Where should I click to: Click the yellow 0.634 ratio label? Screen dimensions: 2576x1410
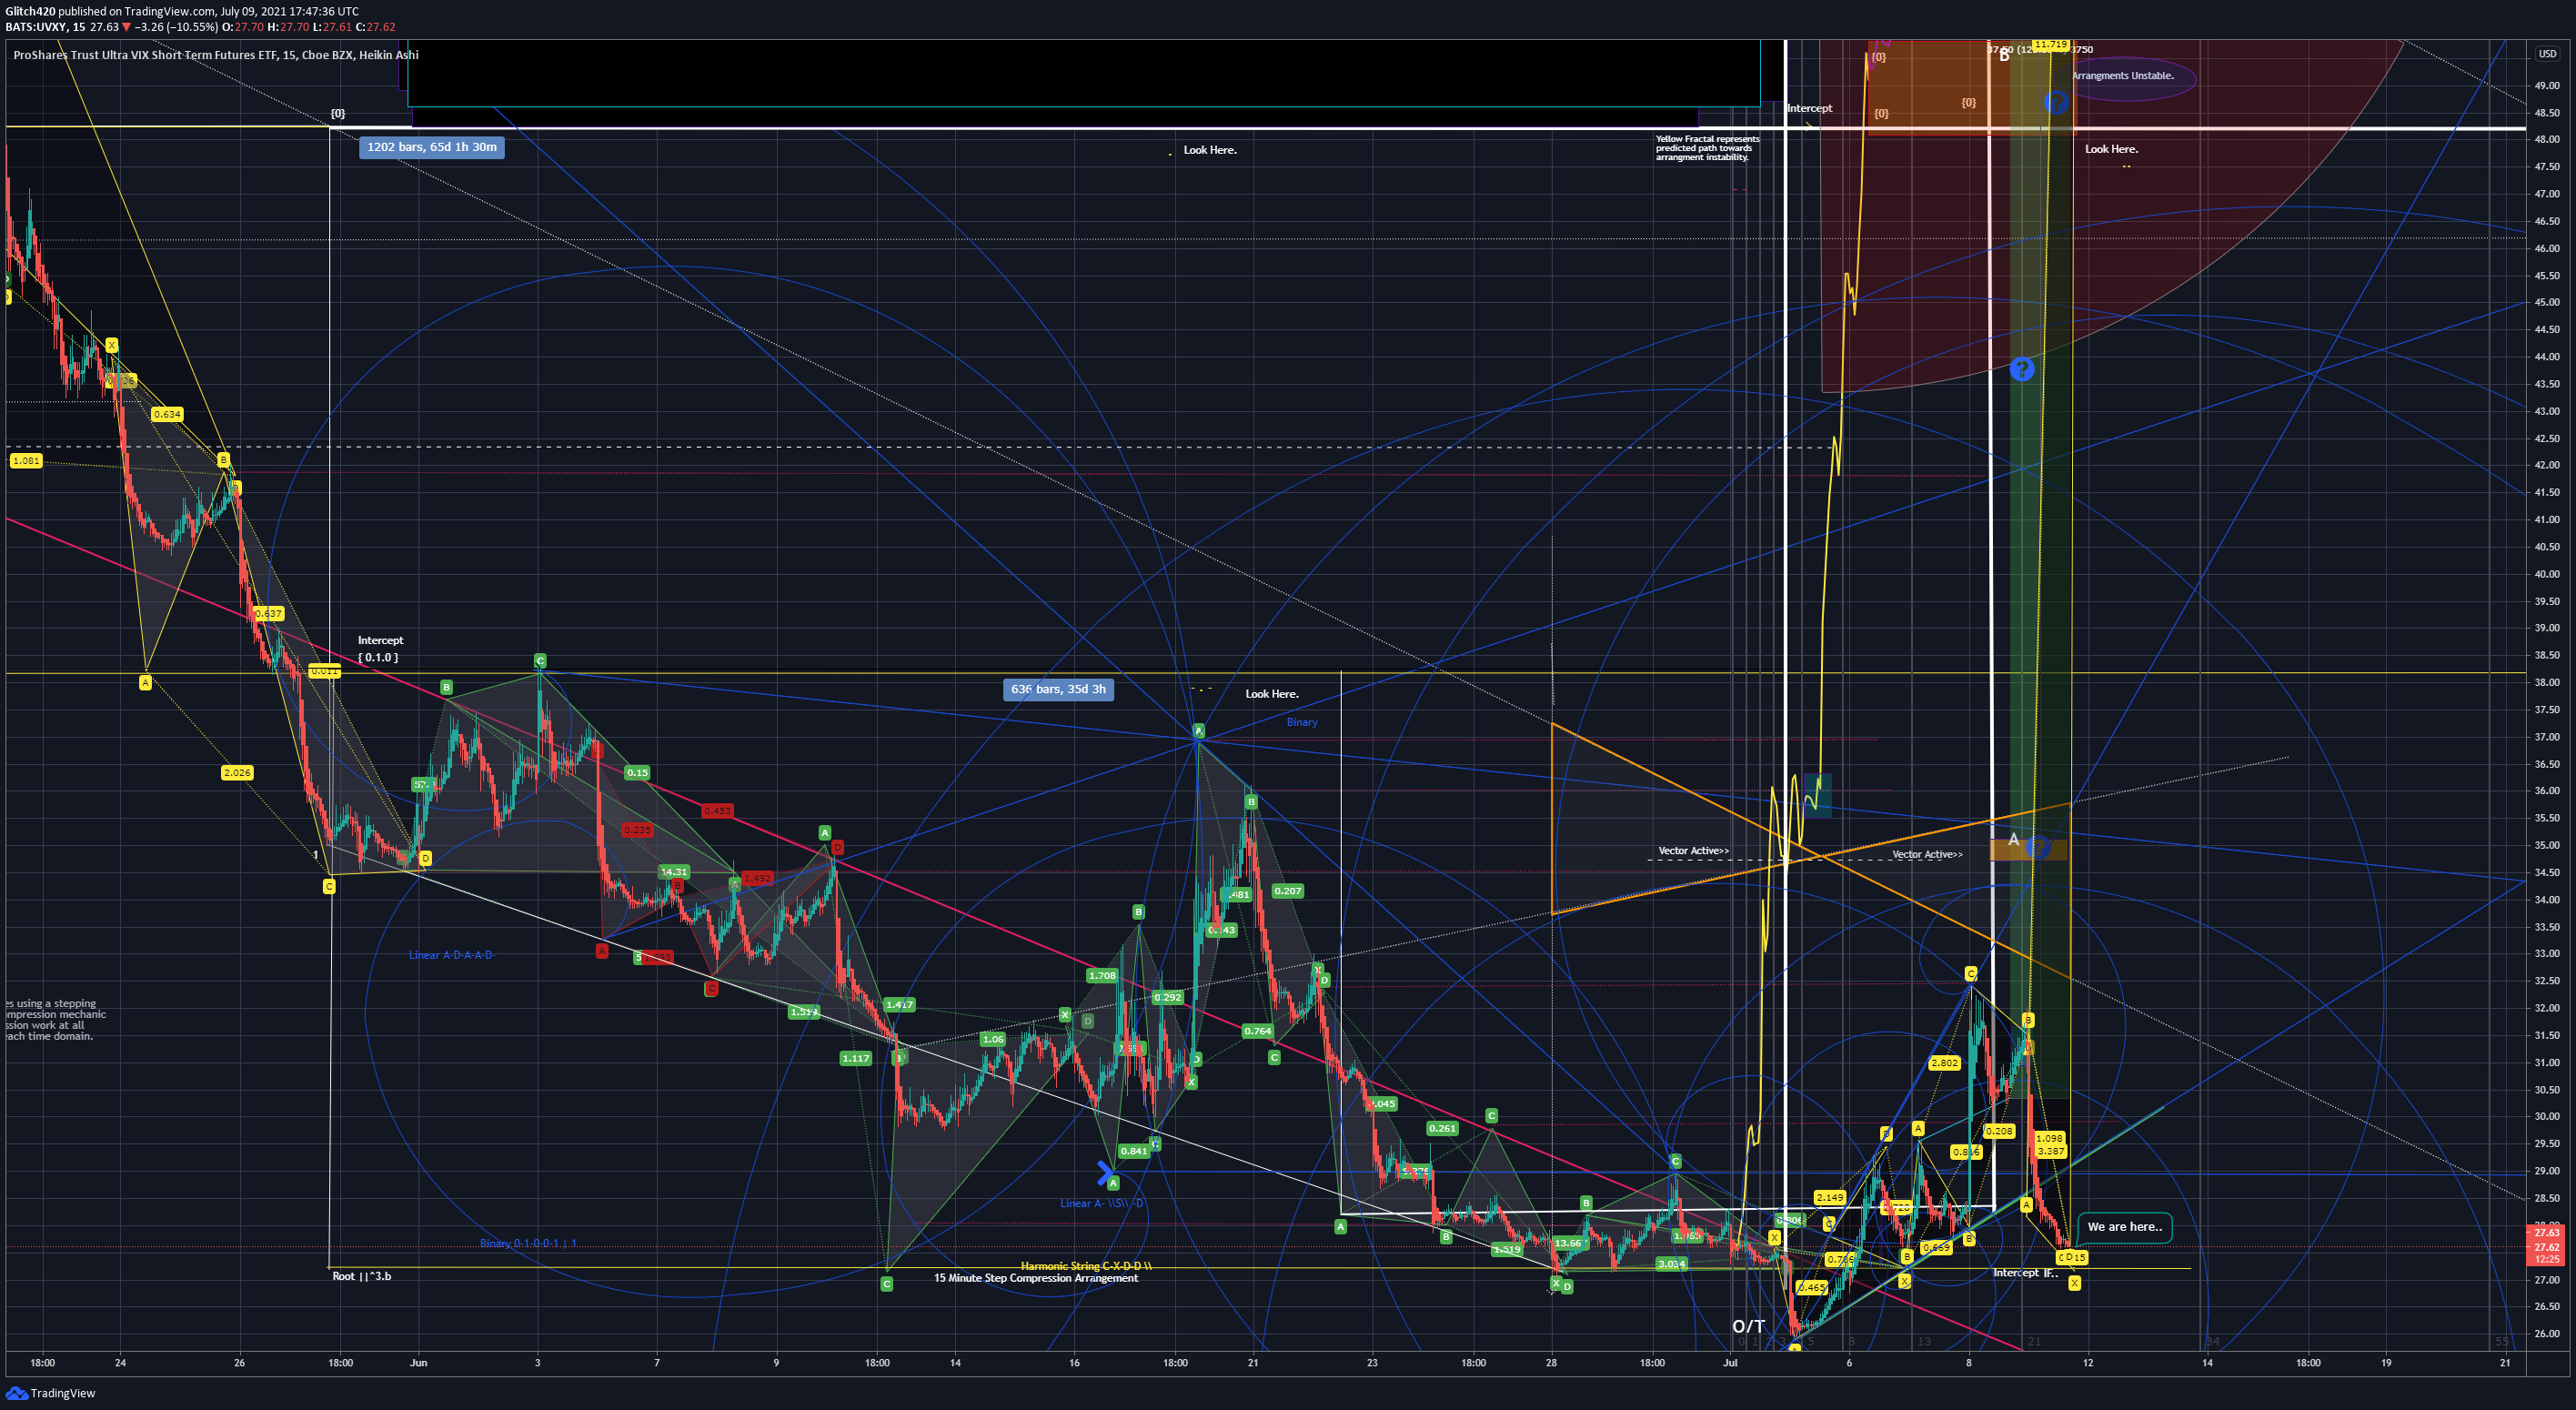point(167,414)
